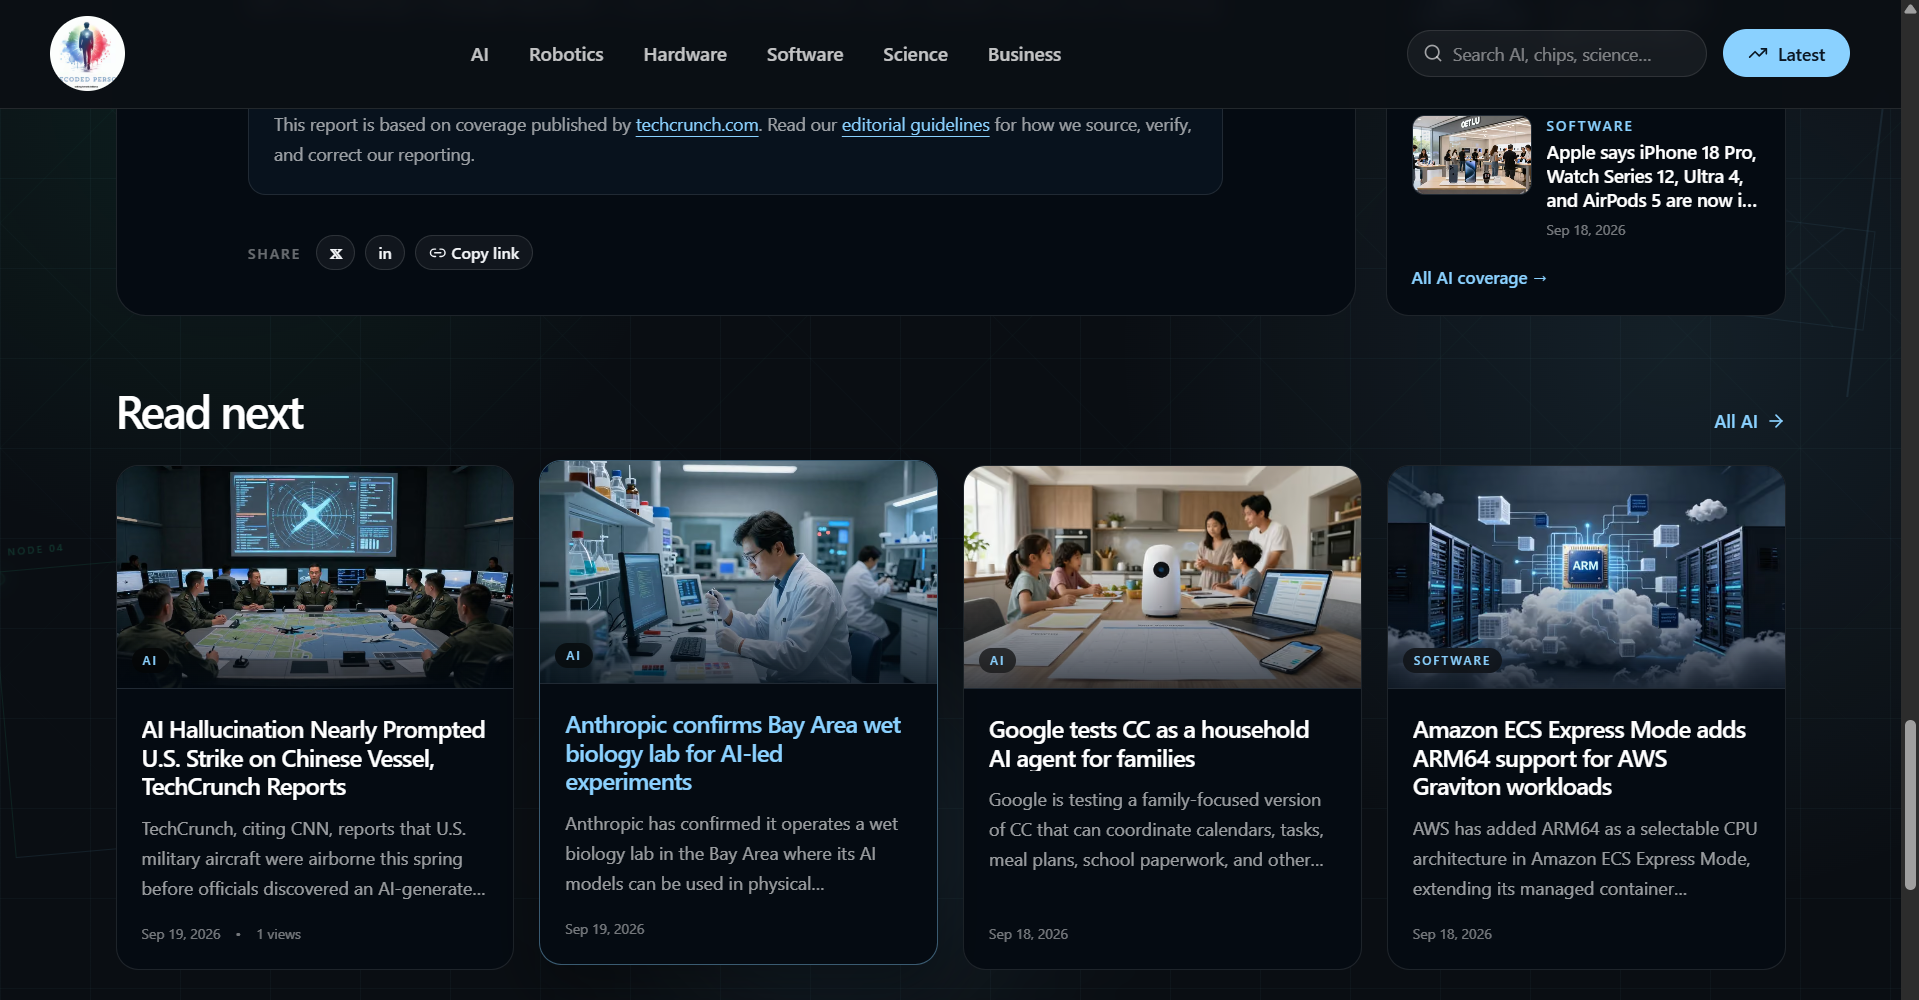Follow the techcrunch.com source link

[x=697, y=125]
